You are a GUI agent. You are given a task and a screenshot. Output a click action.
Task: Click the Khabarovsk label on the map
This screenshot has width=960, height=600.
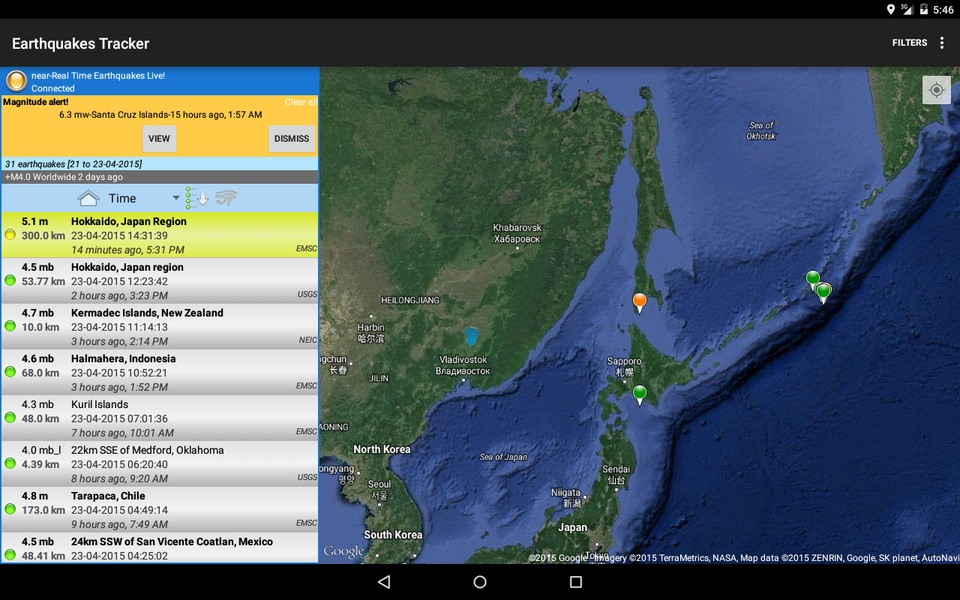click(x=517, y=233)
